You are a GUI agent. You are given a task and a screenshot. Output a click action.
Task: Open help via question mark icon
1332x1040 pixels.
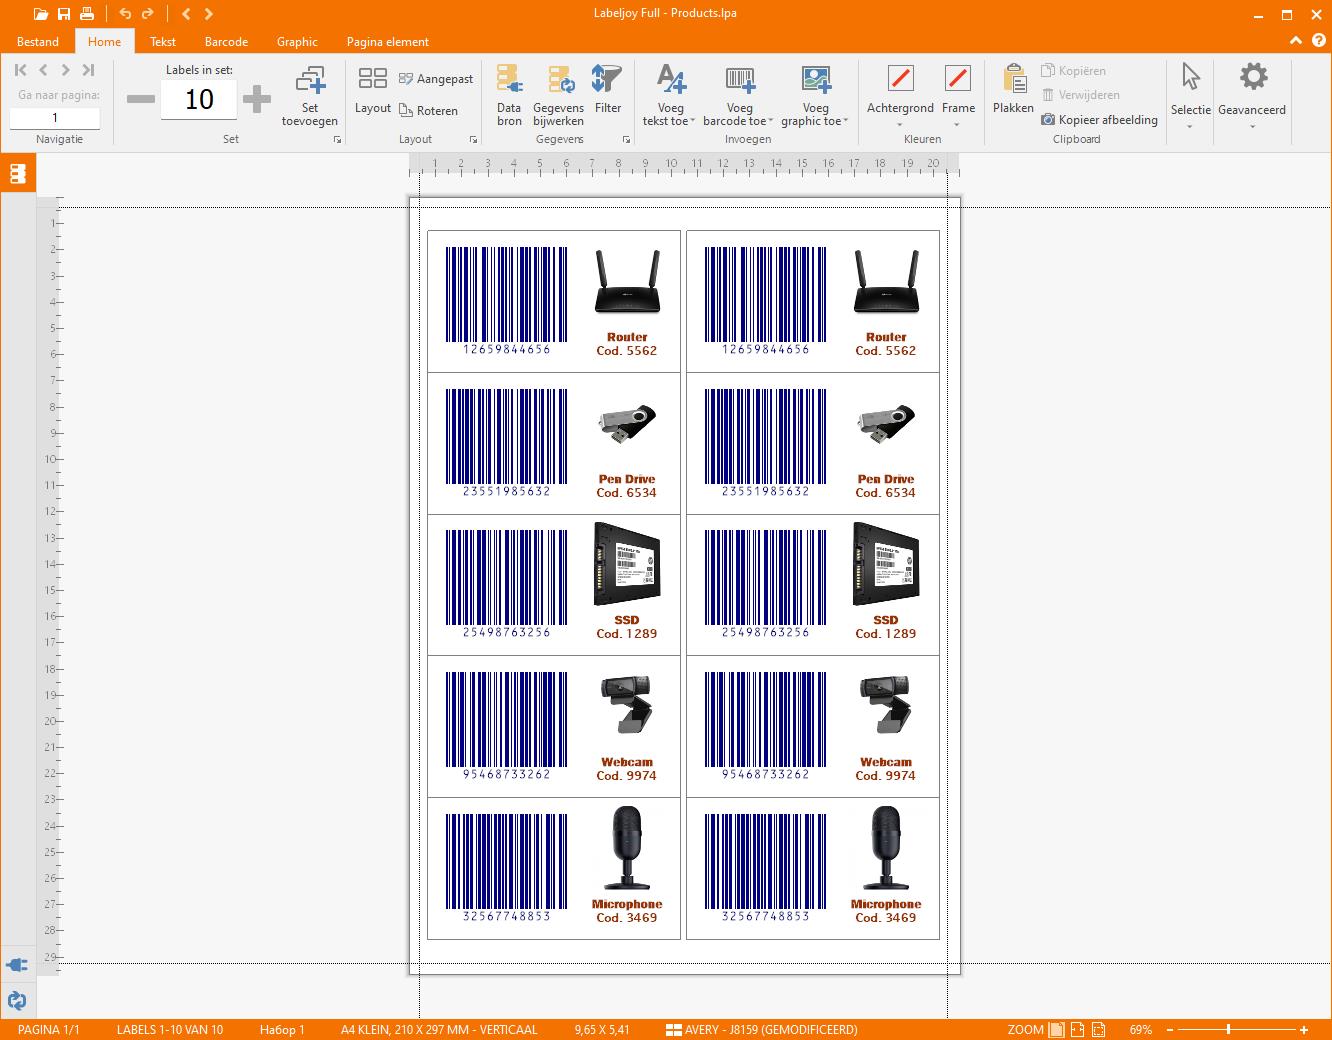[x=1317, y=41]
